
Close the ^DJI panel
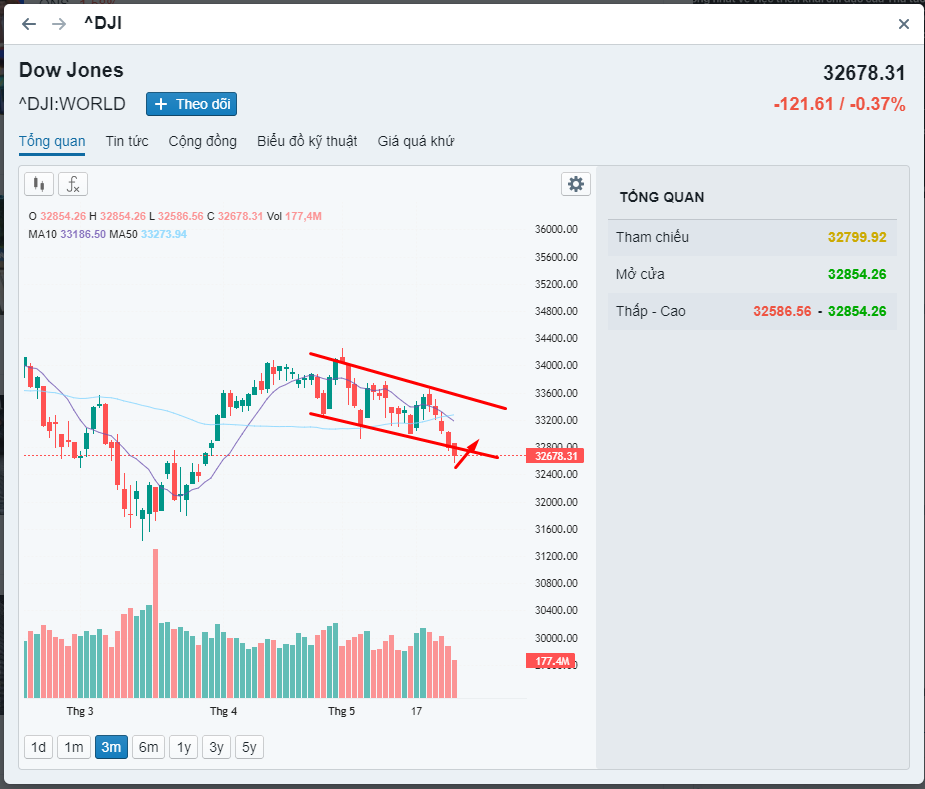click(904, 24)
